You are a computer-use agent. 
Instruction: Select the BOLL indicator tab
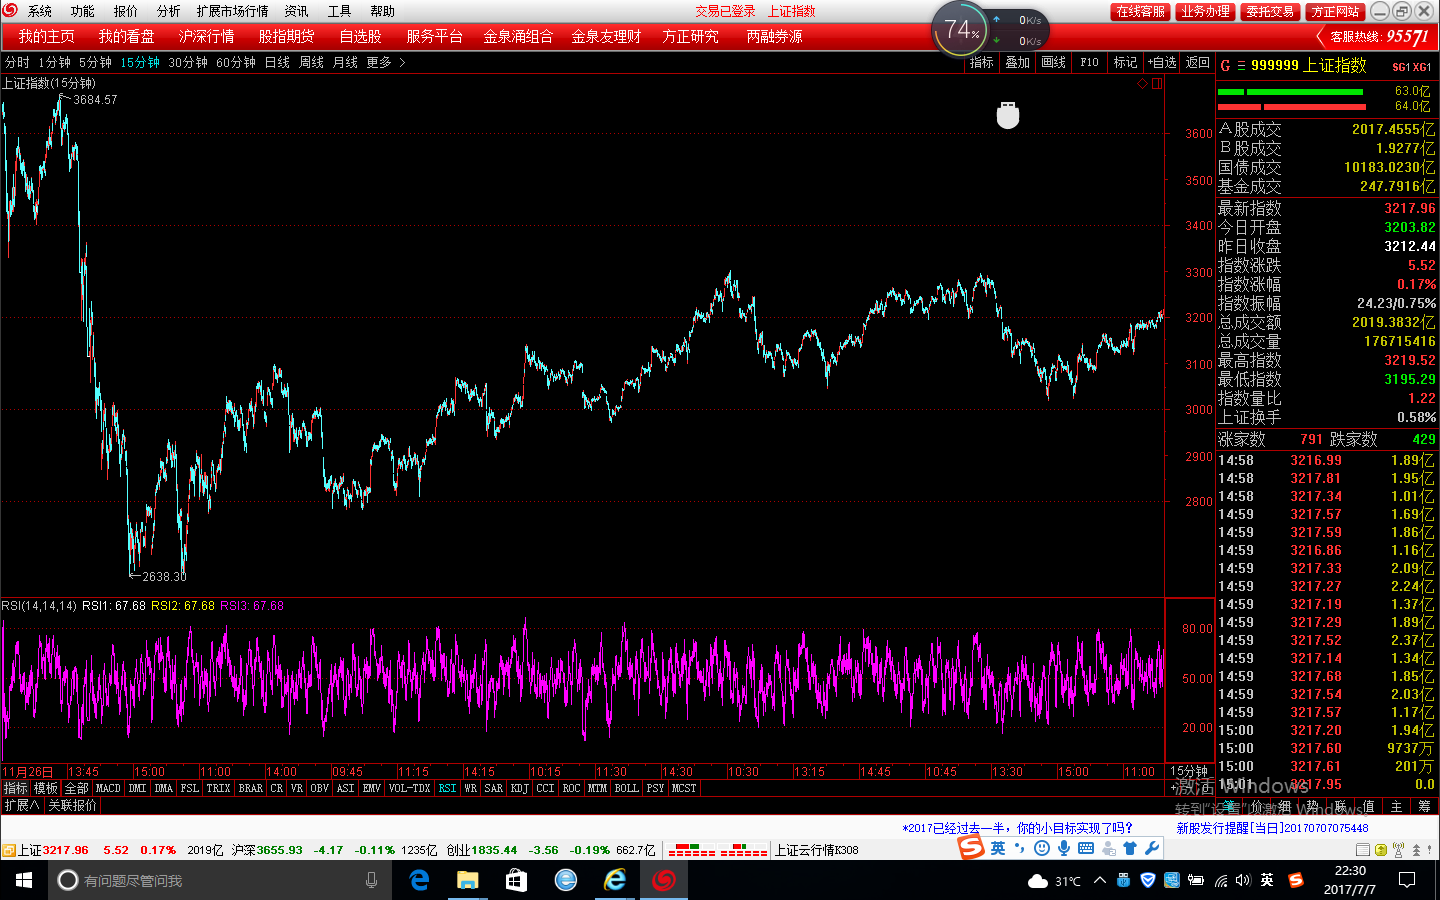click(626, 788)
